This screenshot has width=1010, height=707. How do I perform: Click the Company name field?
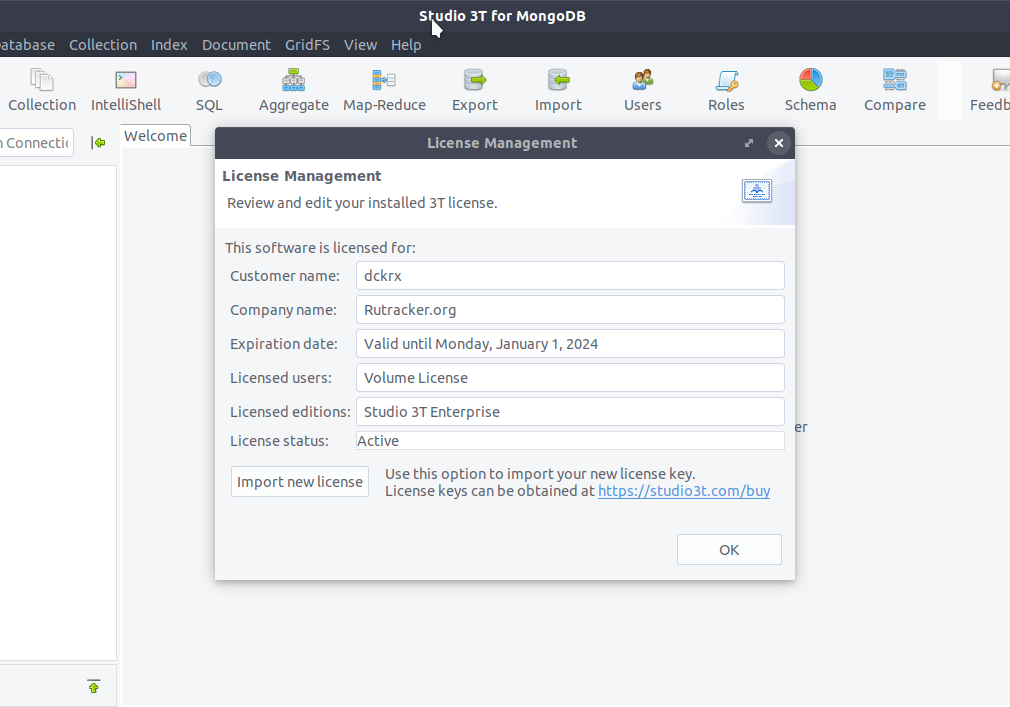pos(570,310)
